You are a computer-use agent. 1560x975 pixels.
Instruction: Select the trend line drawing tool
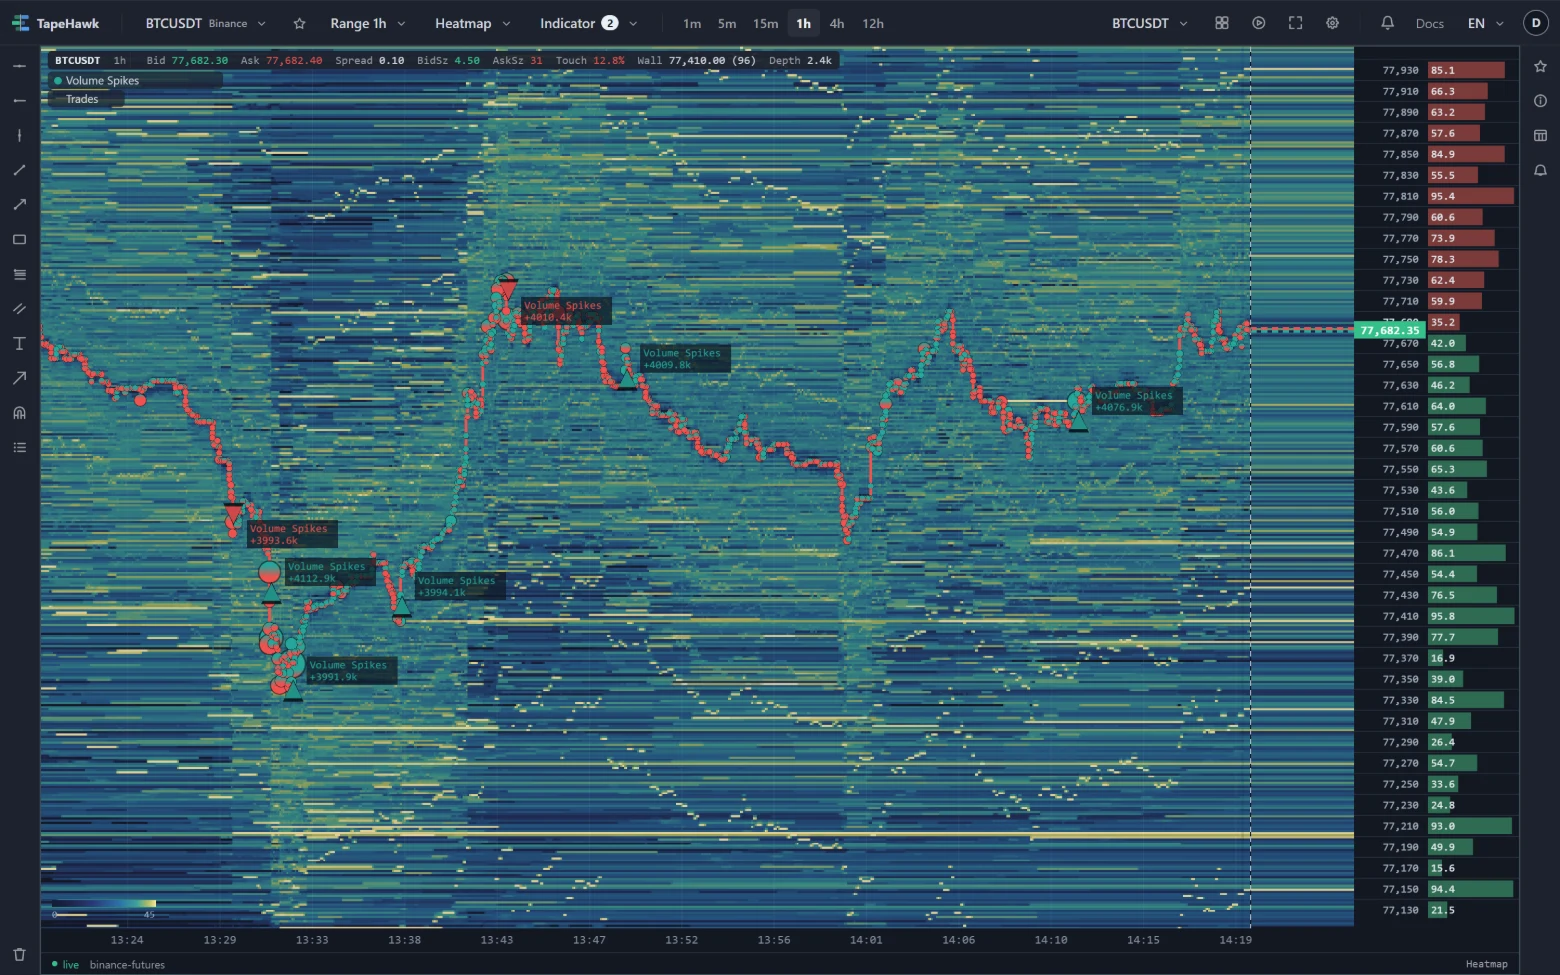coord(19,170)
